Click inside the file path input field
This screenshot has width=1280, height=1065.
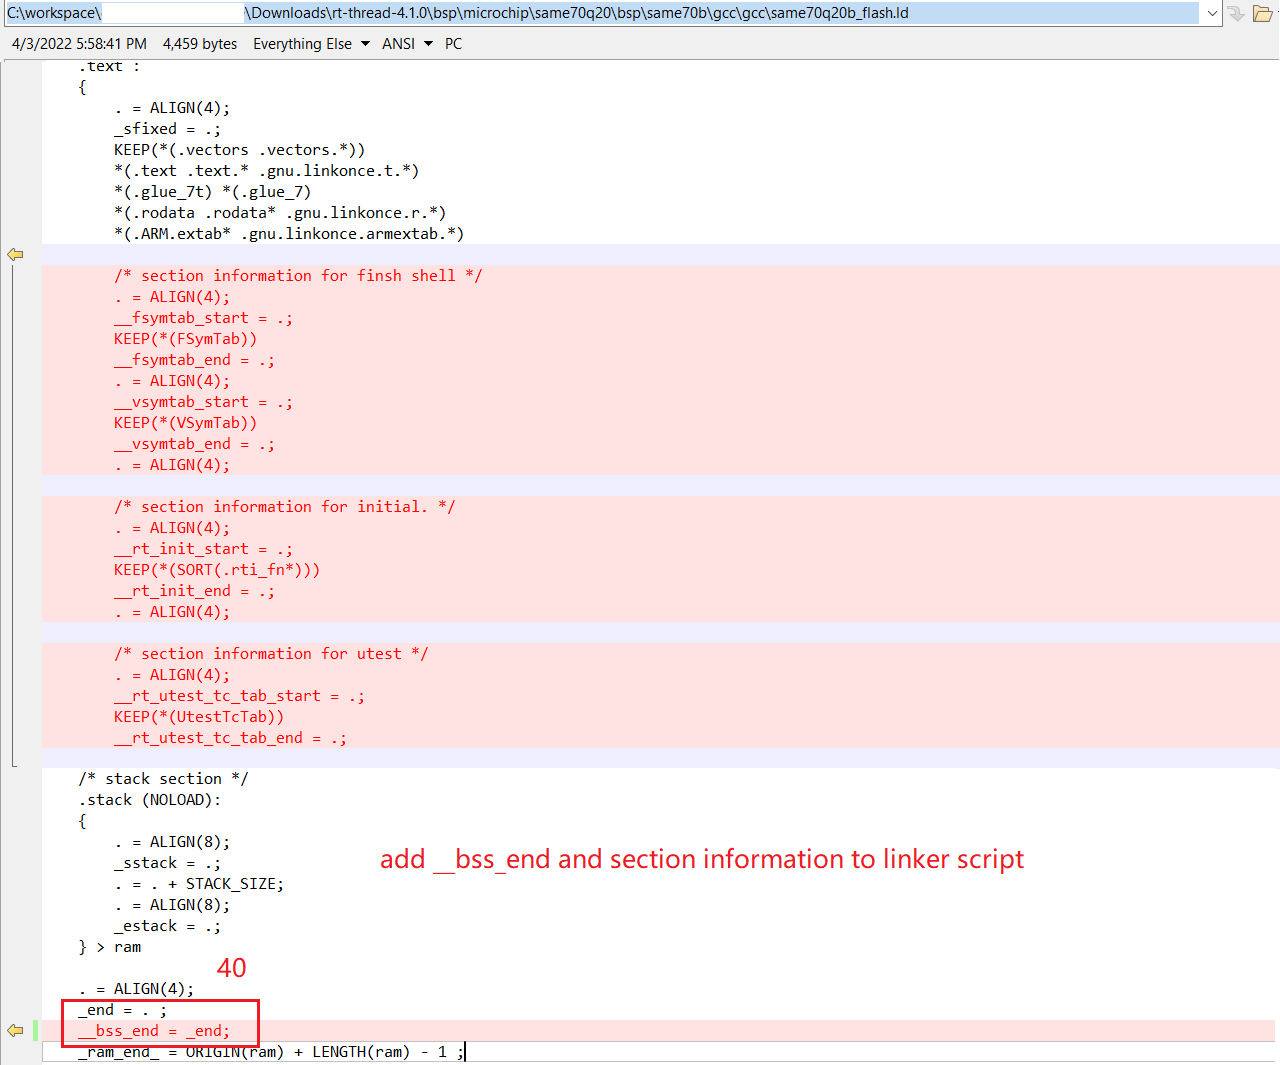600,13
